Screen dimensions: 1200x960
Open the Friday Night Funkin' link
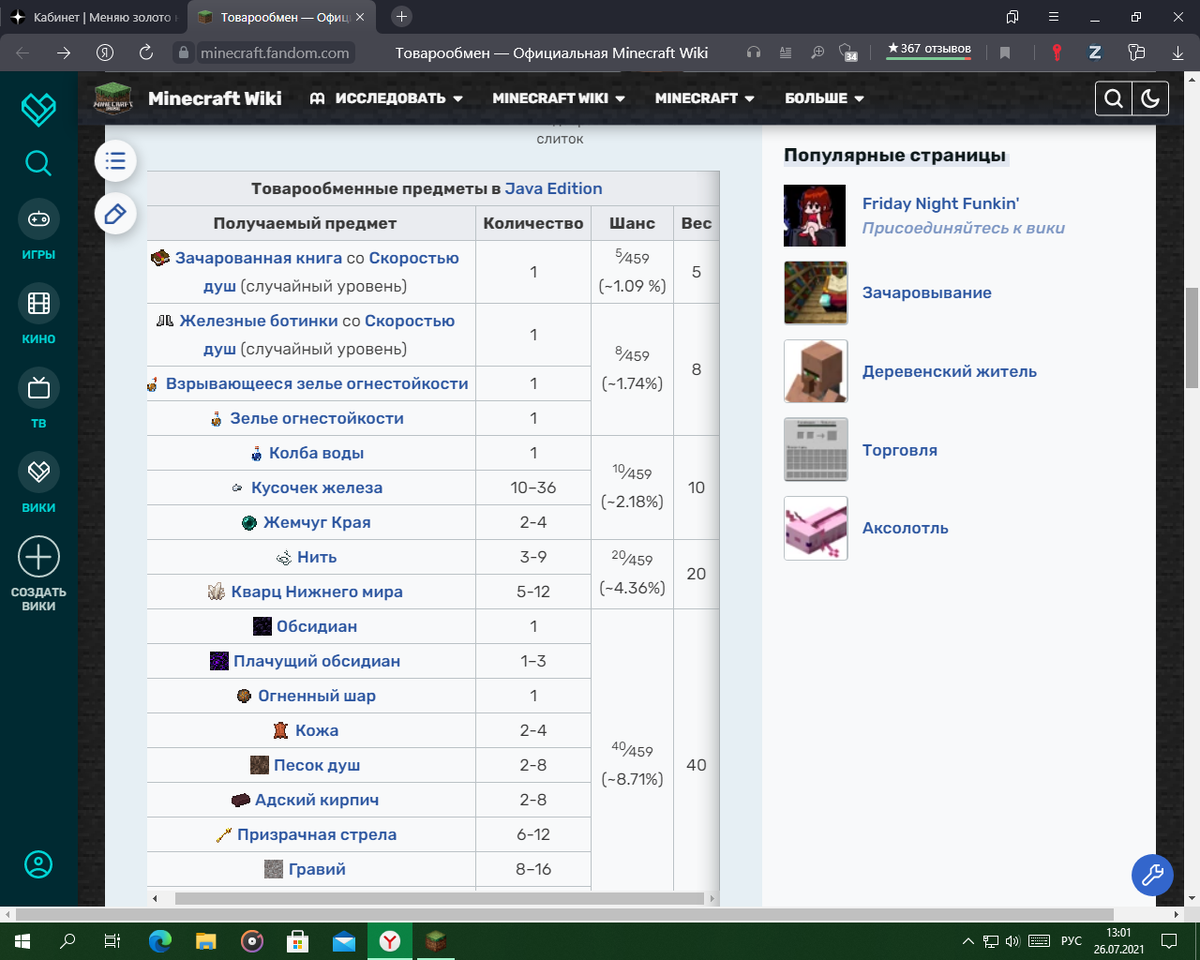940,203
